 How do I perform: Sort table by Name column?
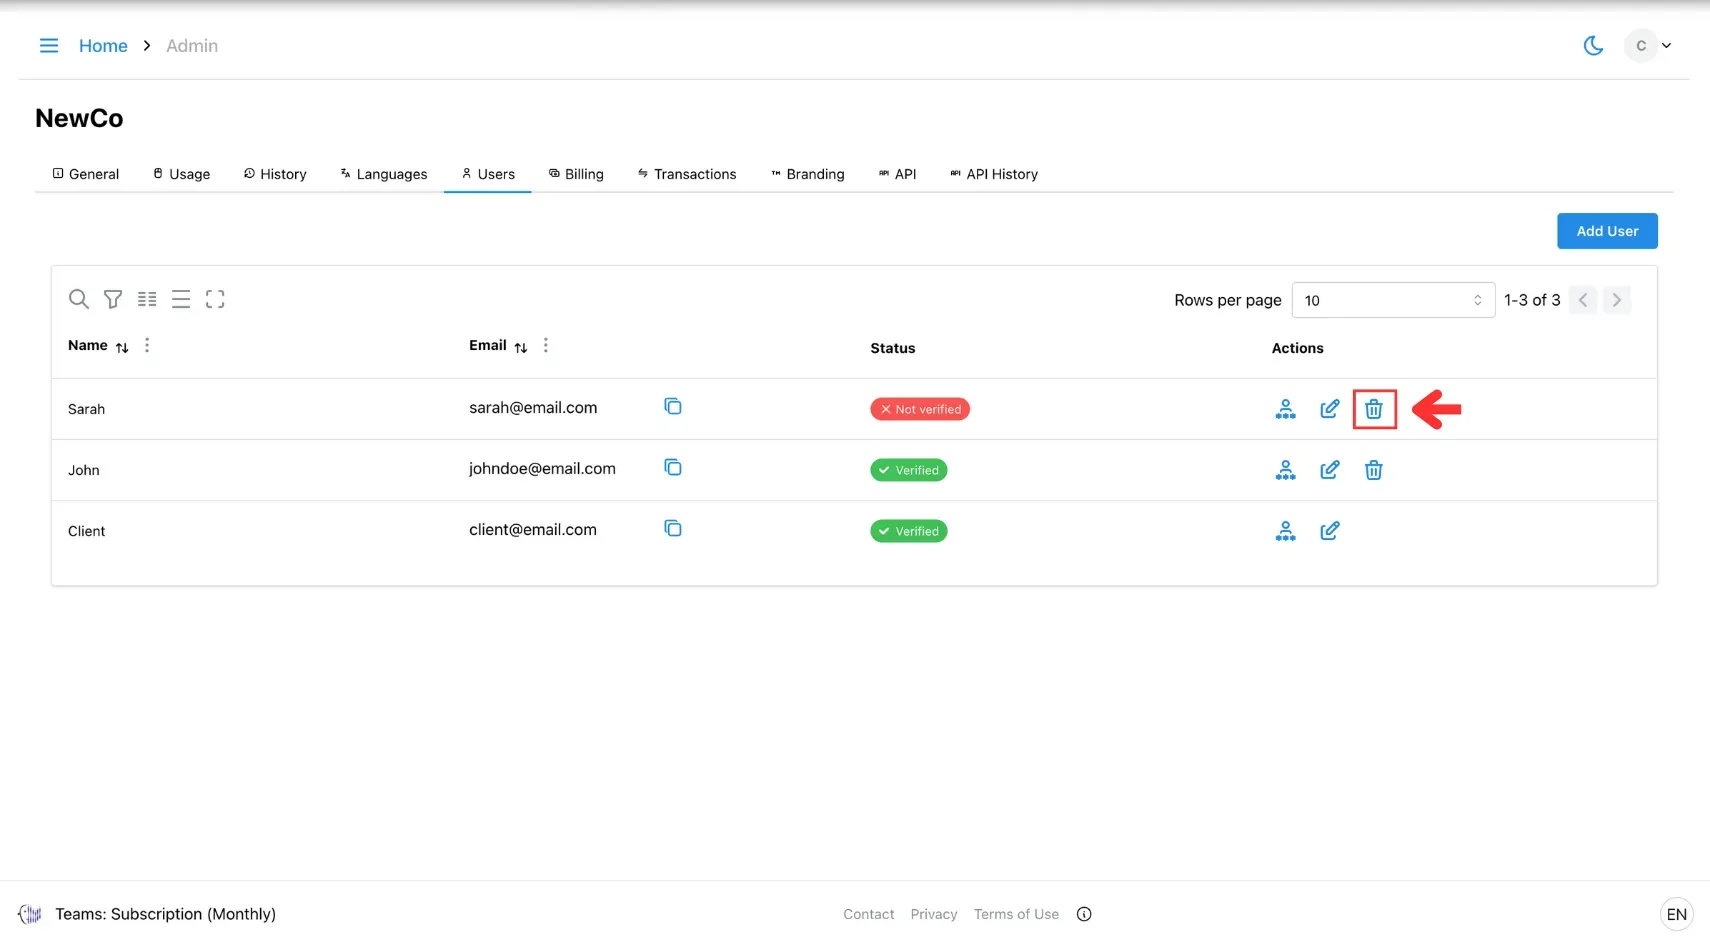coord(122,347)
